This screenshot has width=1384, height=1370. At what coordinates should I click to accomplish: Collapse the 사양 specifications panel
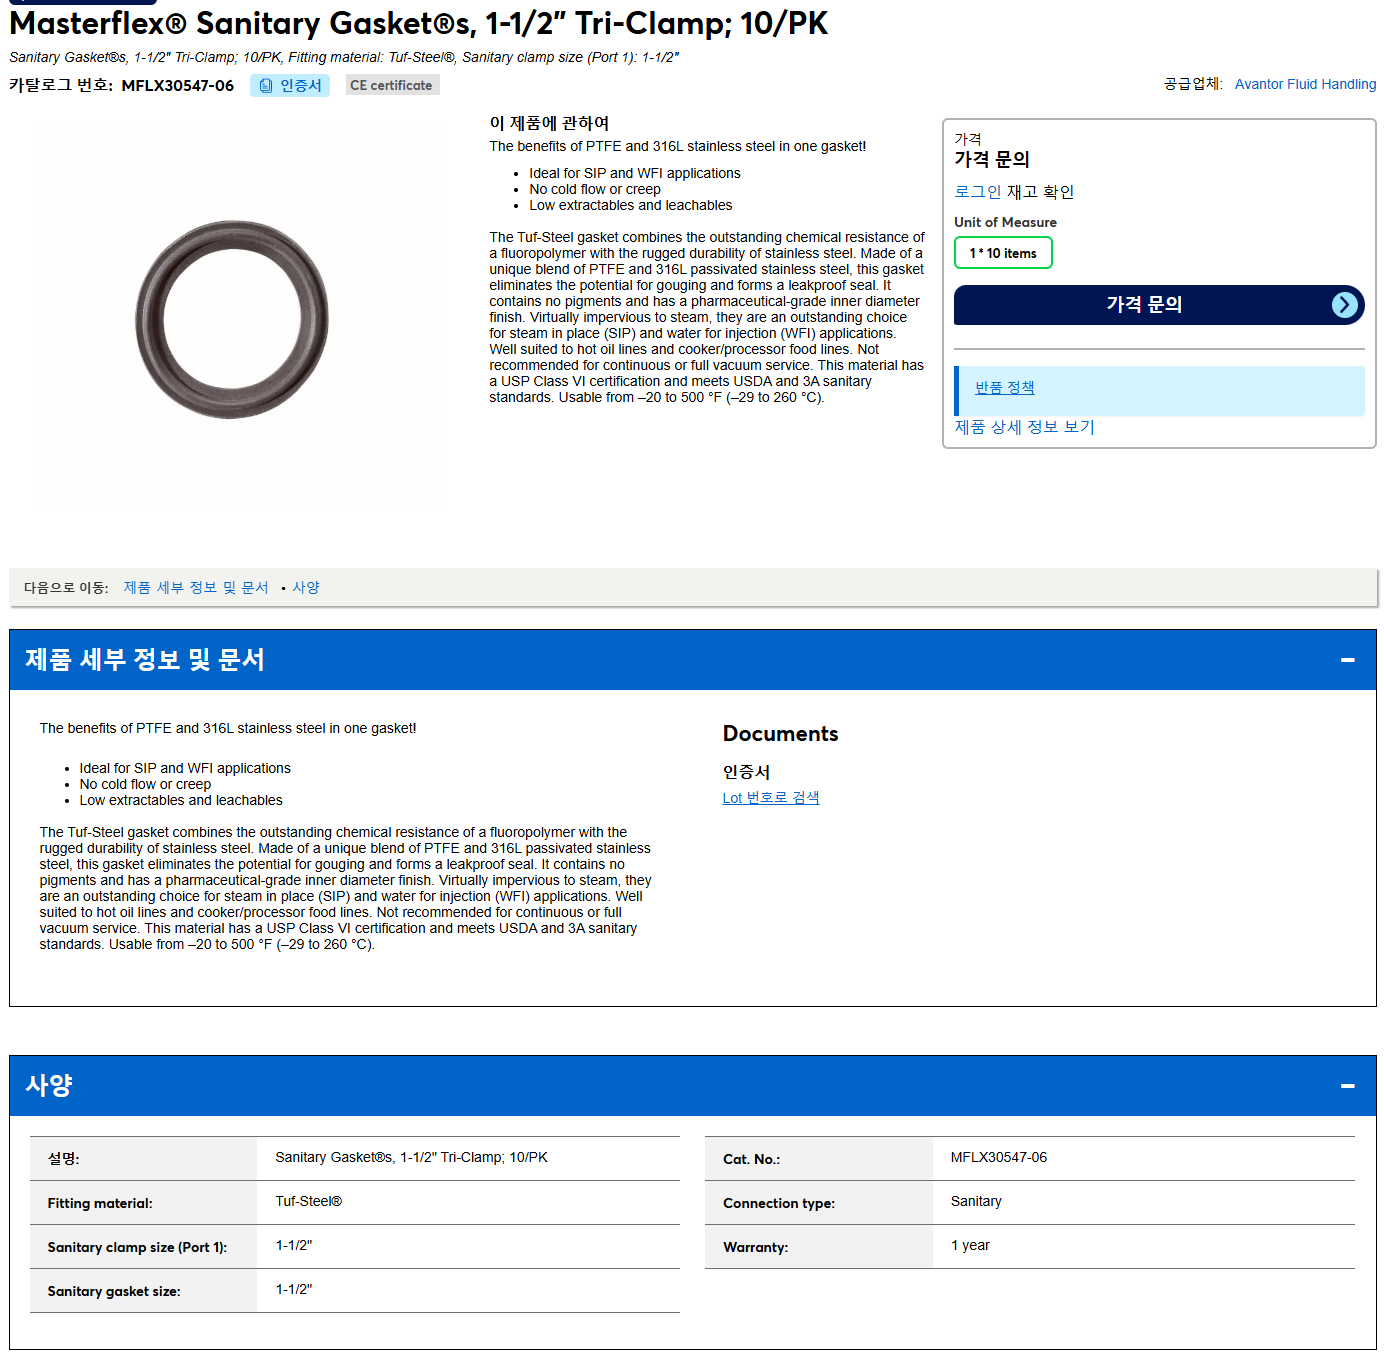(x=1347, y=1086)
